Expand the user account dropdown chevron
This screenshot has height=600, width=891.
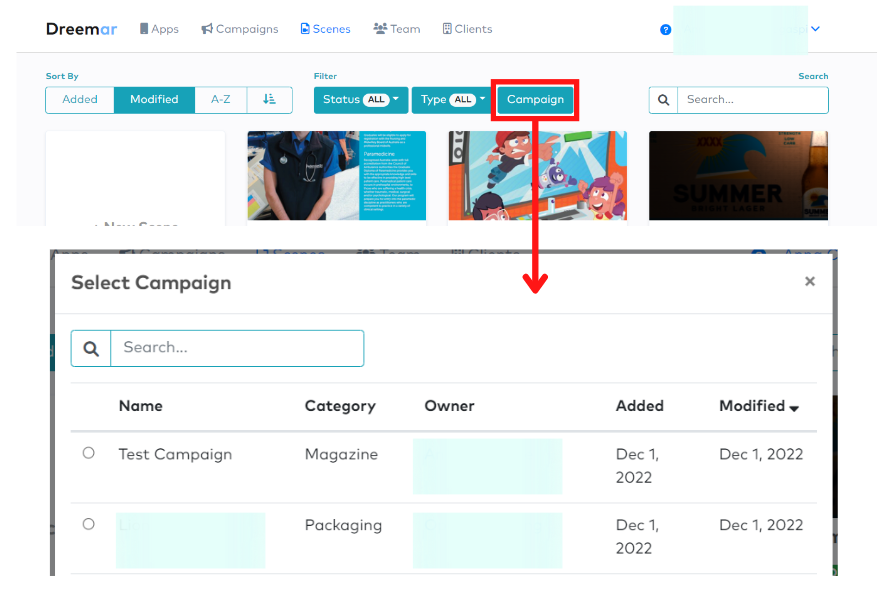pyautogui.click(x=815, y=28)
